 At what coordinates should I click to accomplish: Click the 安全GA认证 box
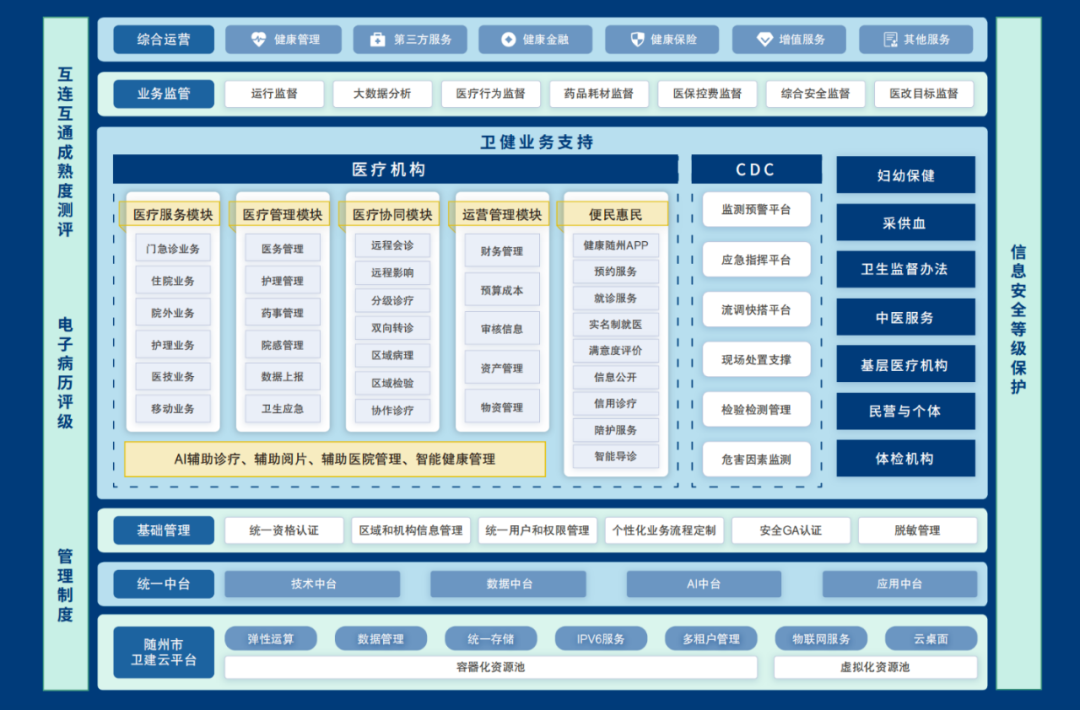pos(791,530)
